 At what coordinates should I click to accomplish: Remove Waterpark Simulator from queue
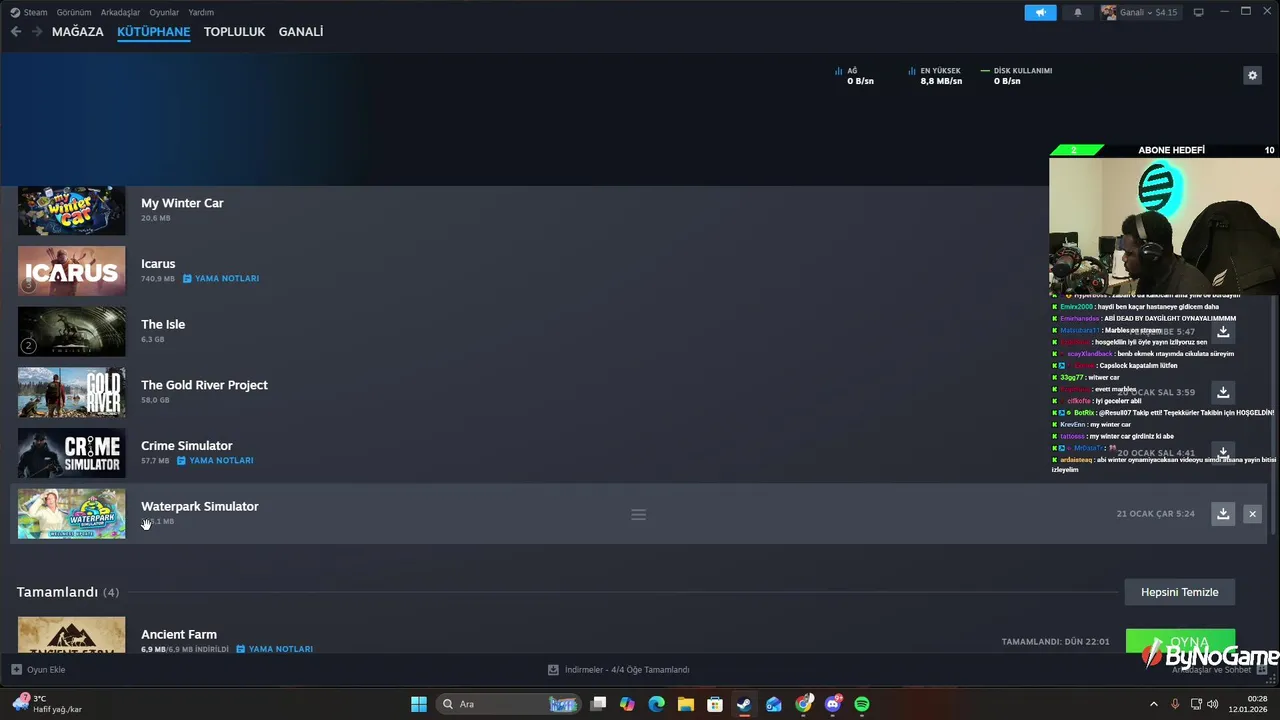point(1252,514)
